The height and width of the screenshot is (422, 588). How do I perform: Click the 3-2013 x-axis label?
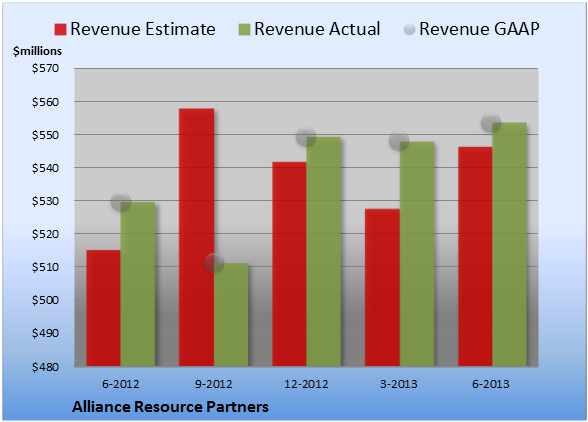399,384
